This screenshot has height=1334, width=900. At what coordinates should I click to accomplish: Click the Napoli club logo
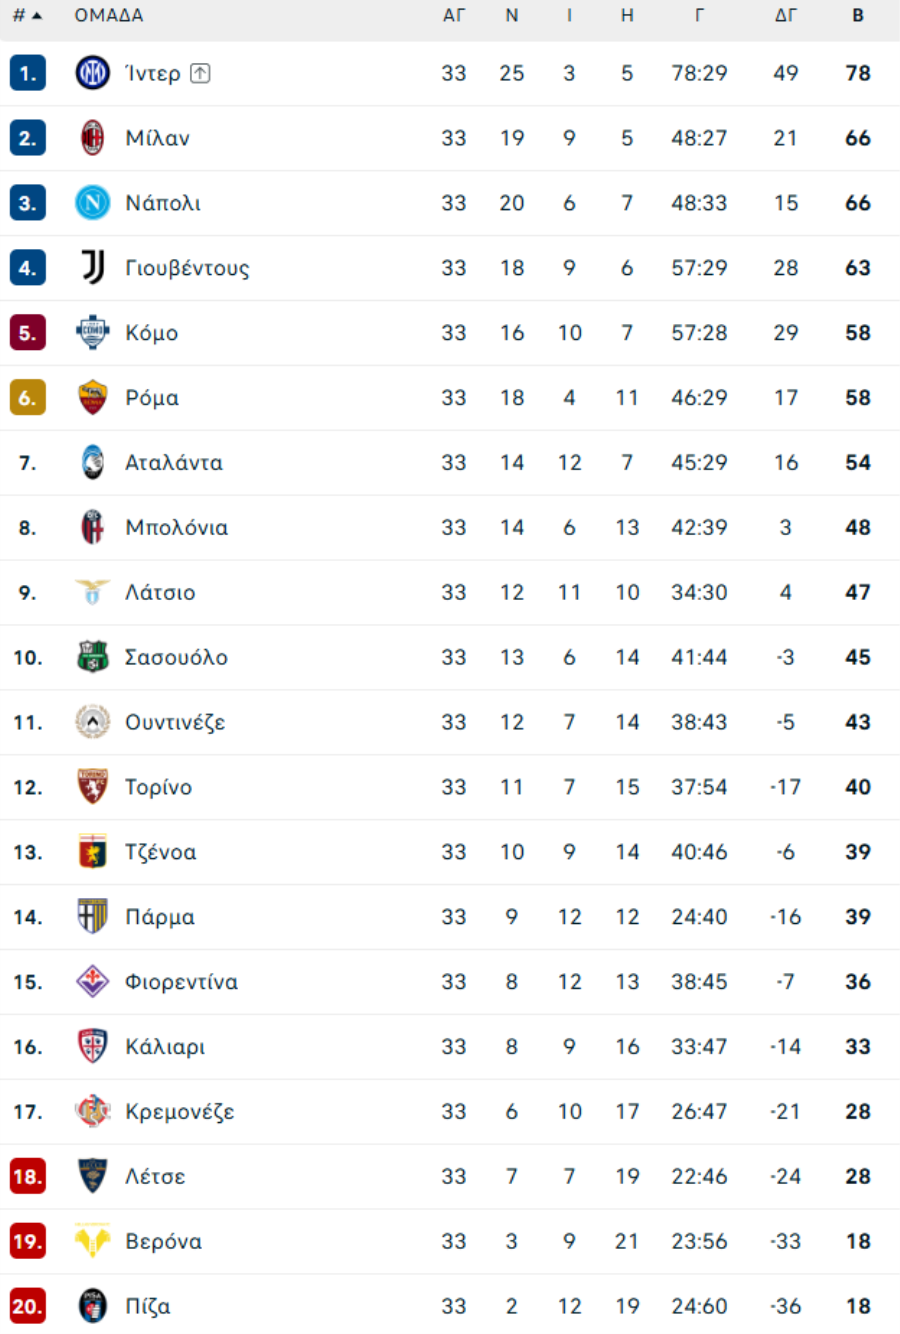(93, 203)
